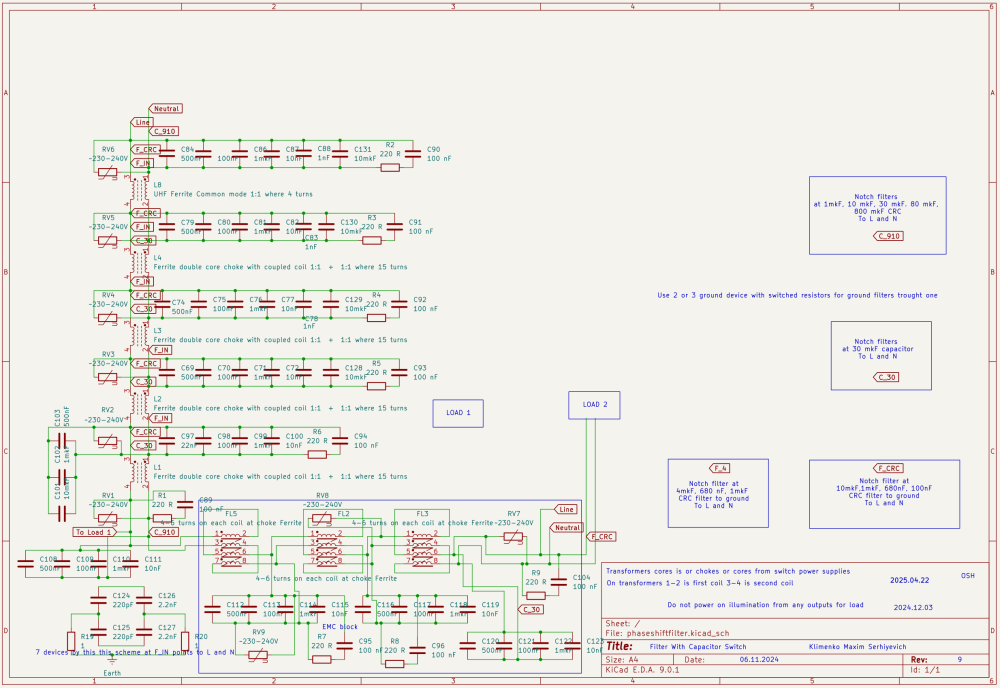Select the LOAD 2 box
1000x688 pixels.
coord(594,405)
